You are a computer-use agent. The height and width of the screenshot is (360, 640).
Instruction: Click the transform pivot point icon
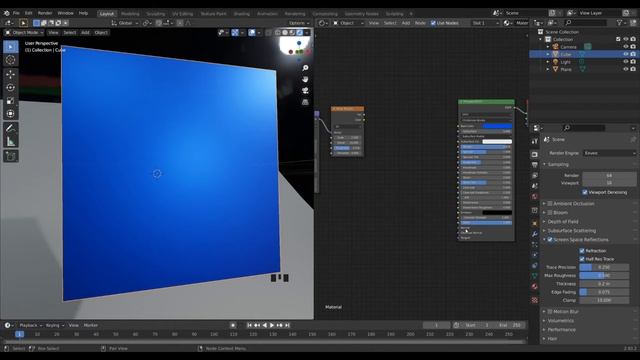pyautogui.click(x=148, y=23)
